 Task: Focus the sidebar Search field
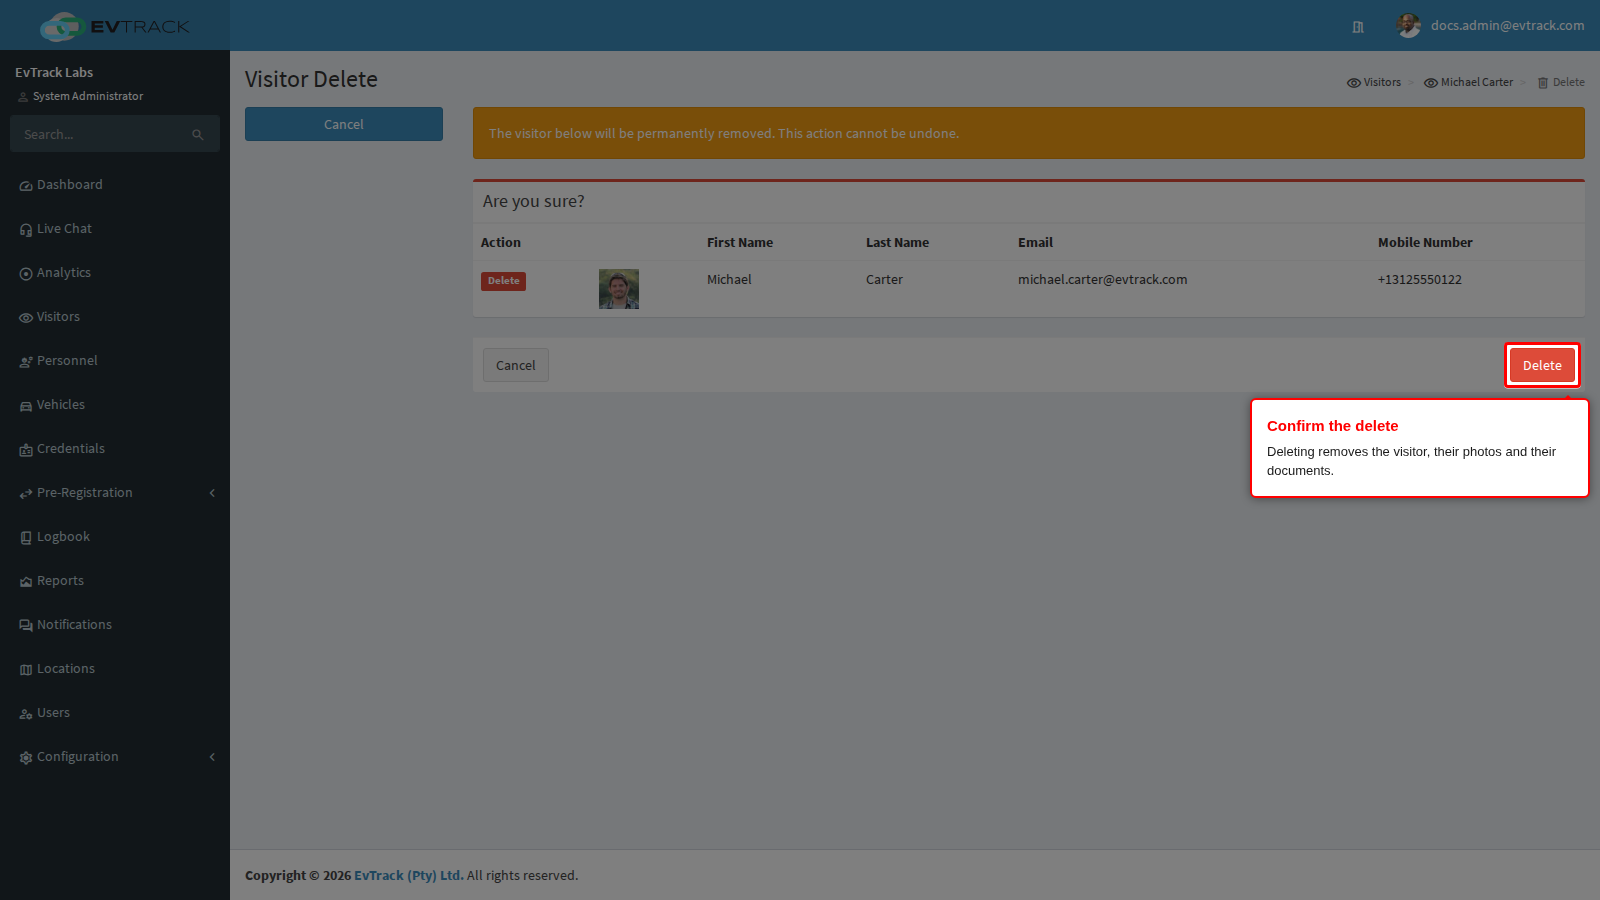(115, 134)
